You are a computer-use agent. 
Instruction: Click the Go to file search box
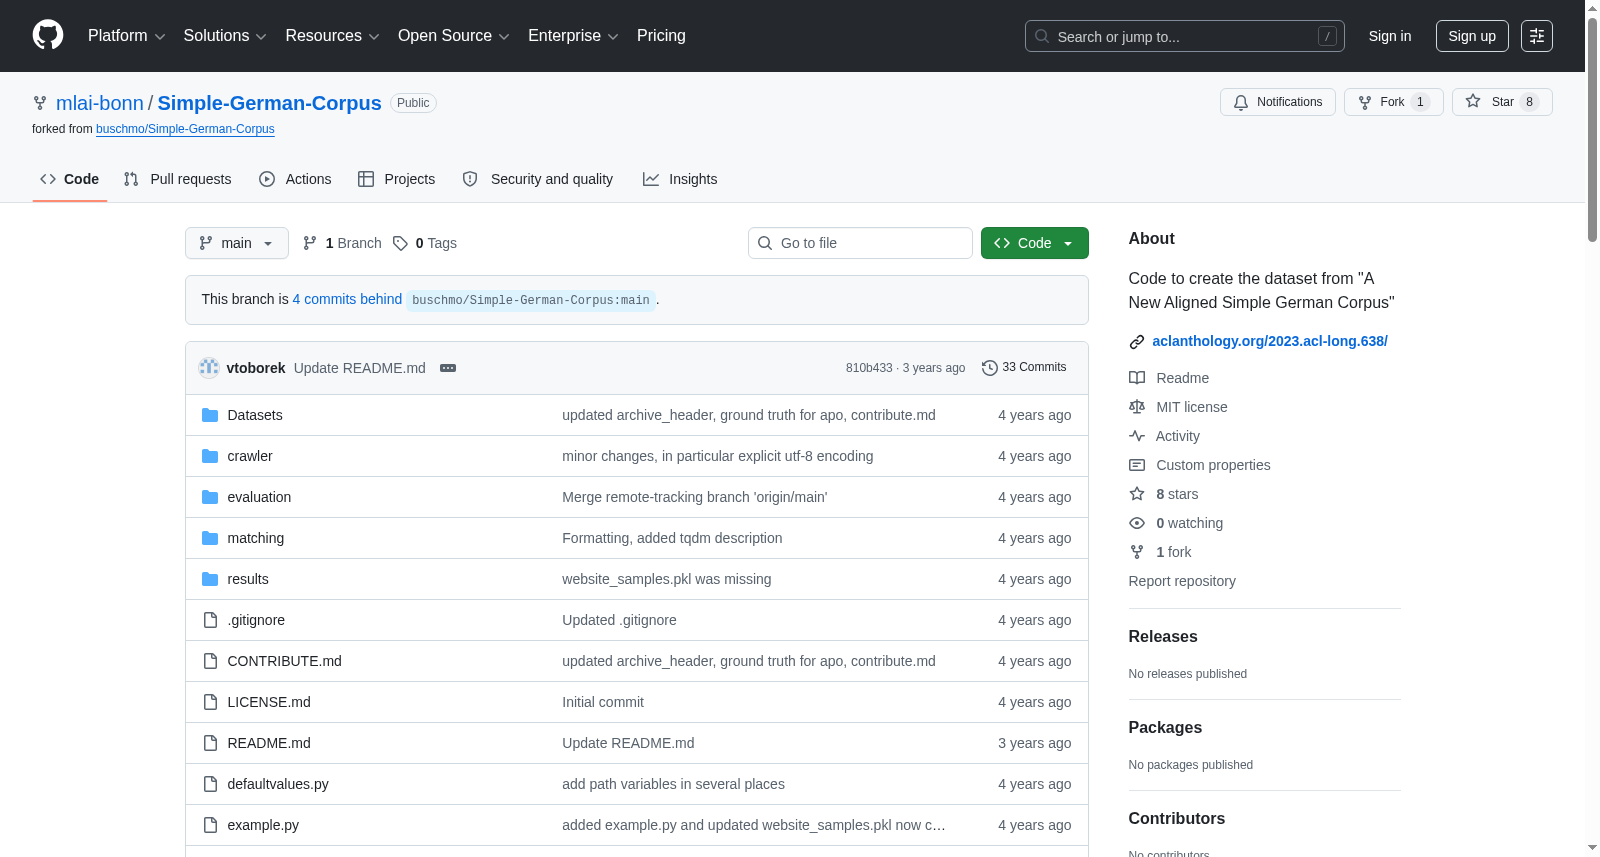pos(860,243)
